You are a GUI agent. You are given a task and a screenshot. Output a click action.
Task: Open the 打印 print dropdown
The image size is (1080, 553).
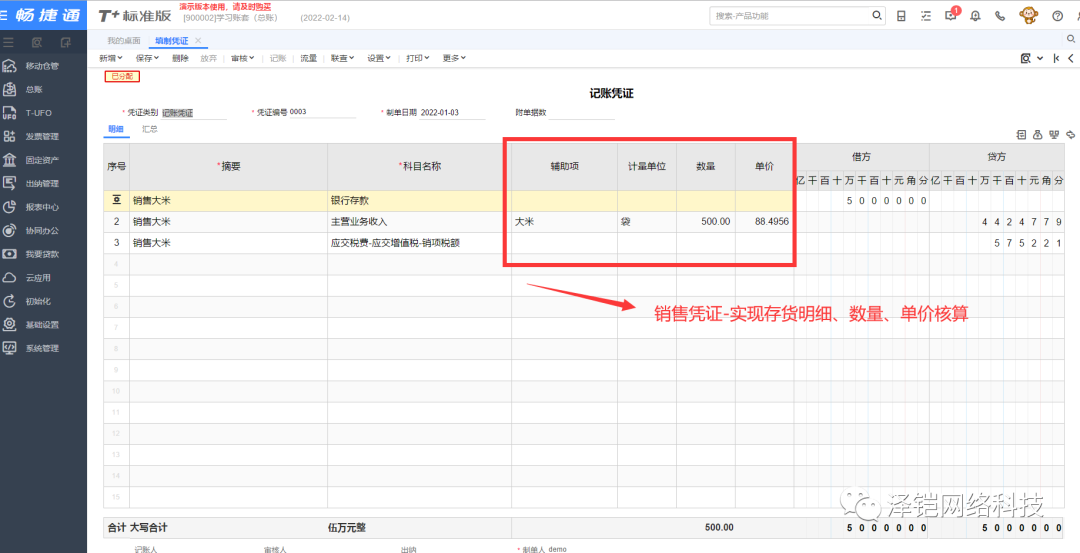(417, 58)
